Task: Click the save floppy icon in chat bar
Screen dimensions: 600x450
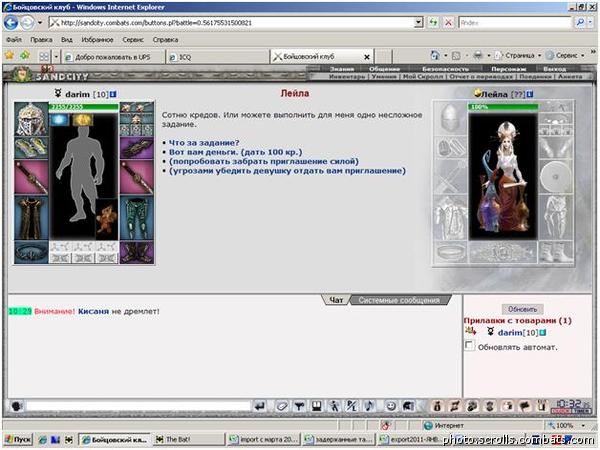Action: point(317,406)
